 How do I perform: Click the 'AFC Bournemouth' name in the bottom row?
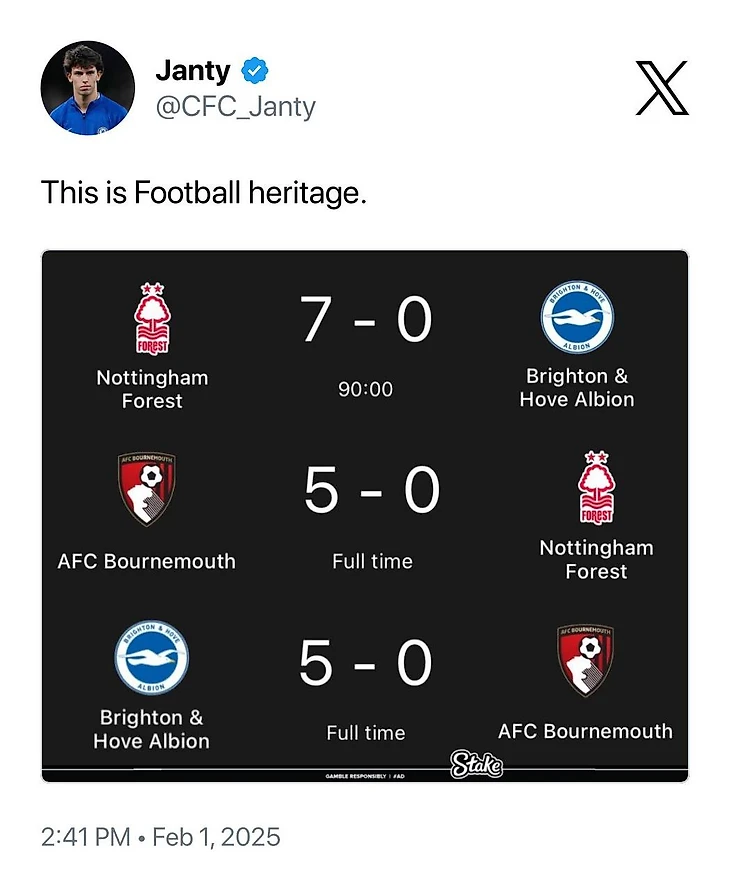click(585, 731)
